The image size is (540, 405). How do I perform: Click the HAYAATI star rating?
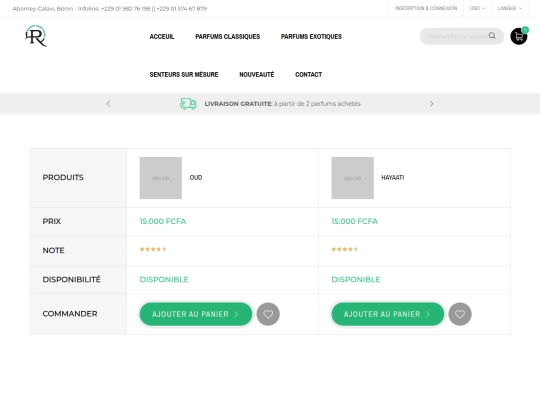(x=345, y=249)
